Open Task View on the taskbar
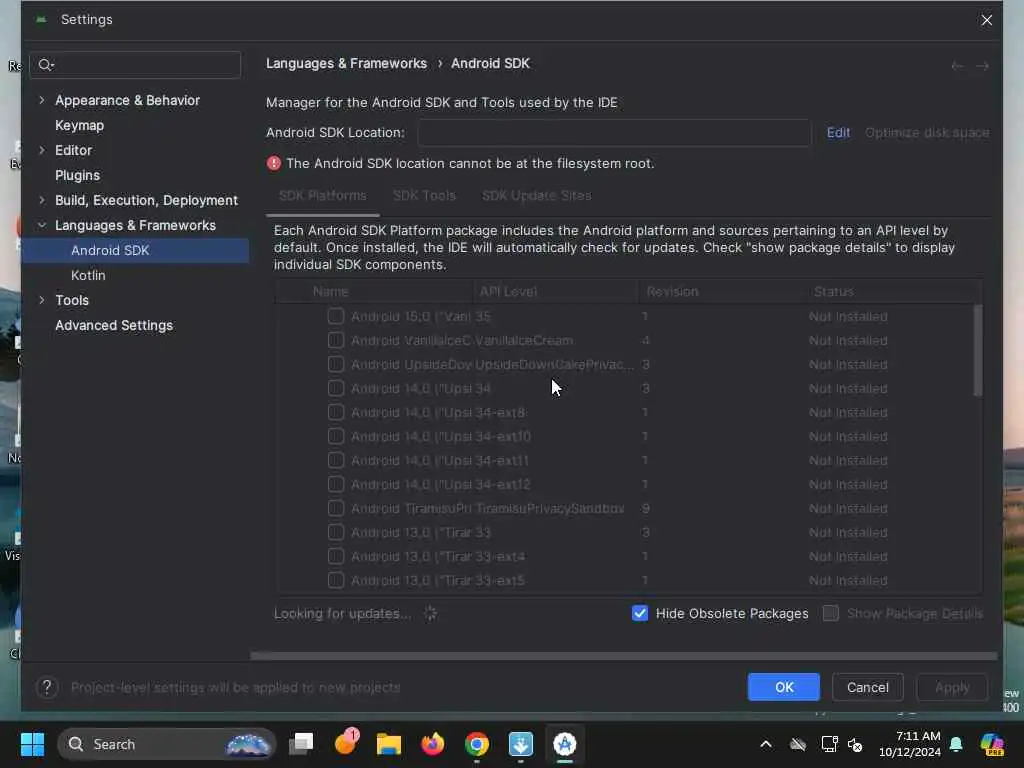This screenshot has width=1024, height=768. coord(301,744)
